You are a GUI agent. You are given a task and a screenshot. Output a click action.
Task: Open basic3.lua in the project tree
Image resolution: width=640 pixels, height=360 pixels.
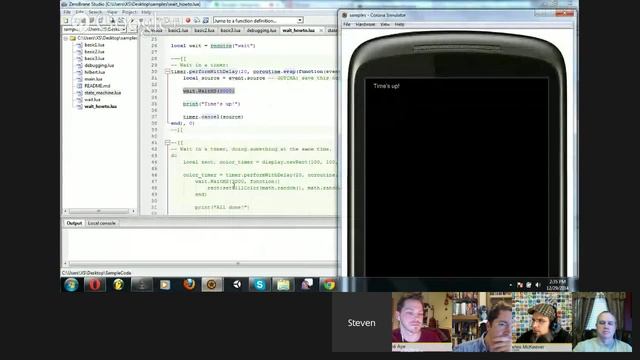[94, 58]
